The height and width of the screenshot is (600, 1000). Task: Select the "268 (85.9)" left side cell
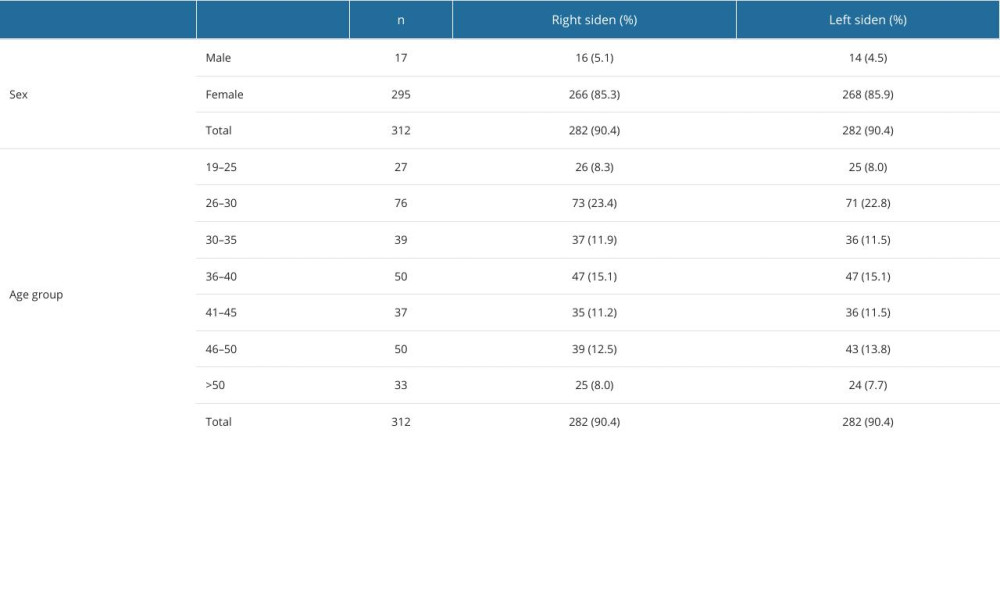point(867,95)
